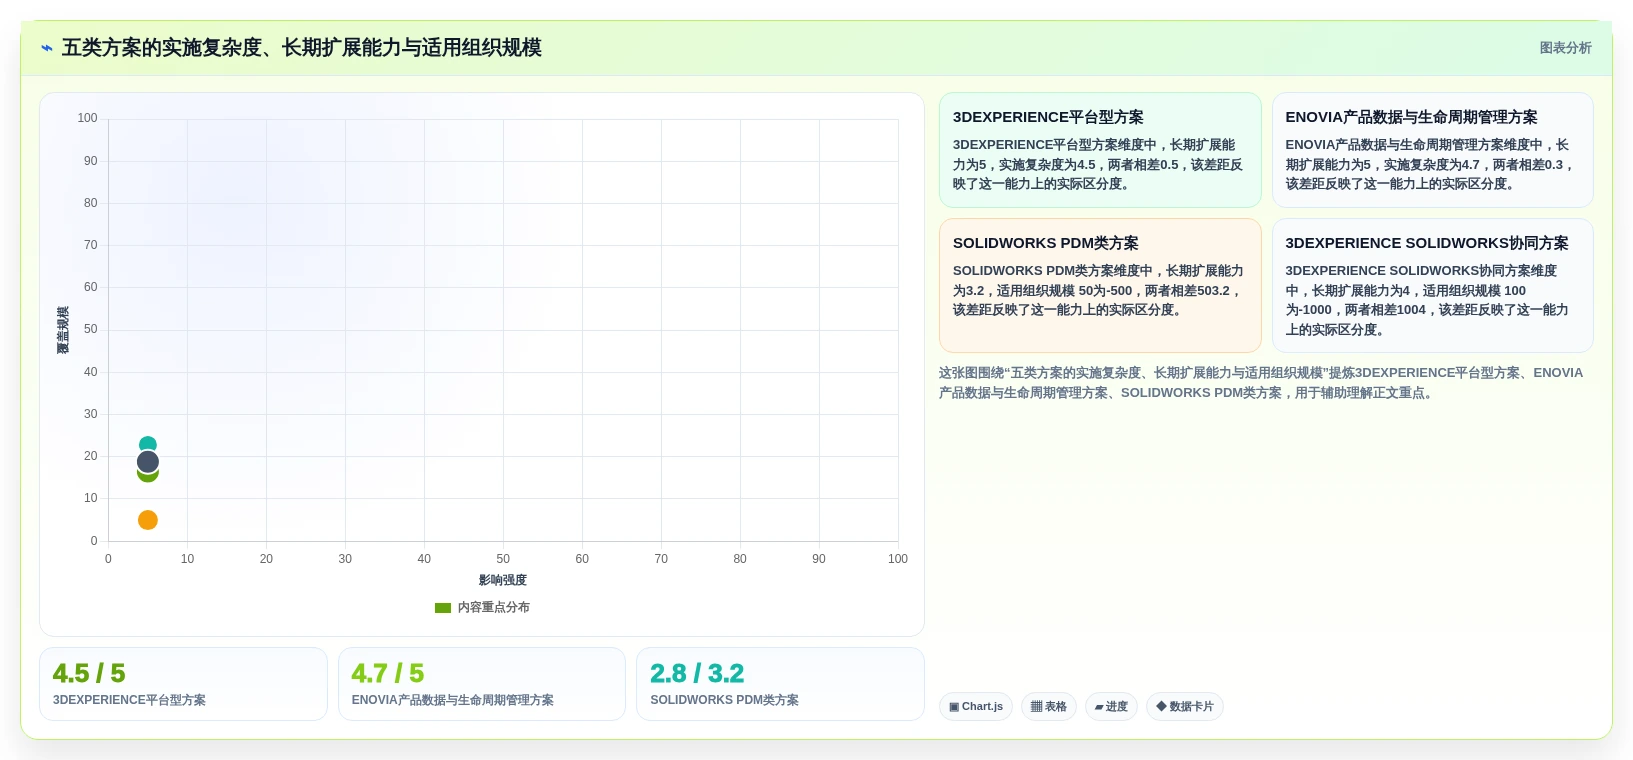This screenshot has height=760, width=1633.
Task: Click the y-axis tick label 90
Action: (91, 161)
